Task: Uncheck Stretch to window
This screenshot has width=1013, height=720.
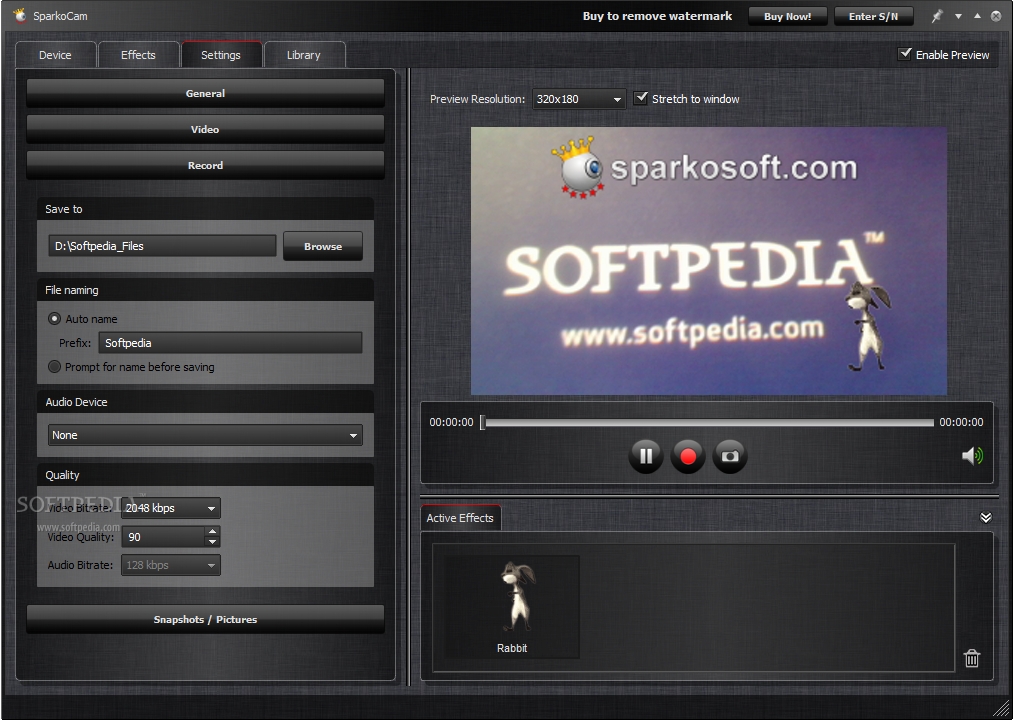Action: click(x=640, y=98)
